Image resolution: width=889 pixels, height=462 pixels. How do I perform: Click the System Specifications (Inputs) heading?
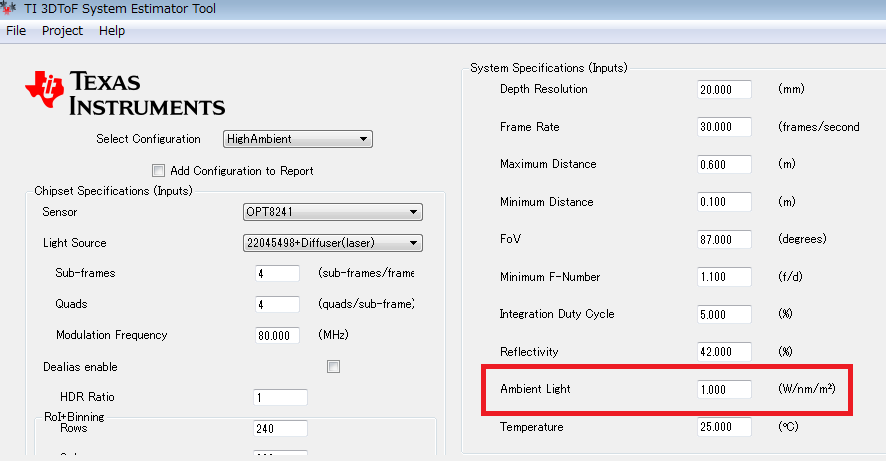point(549,68)
